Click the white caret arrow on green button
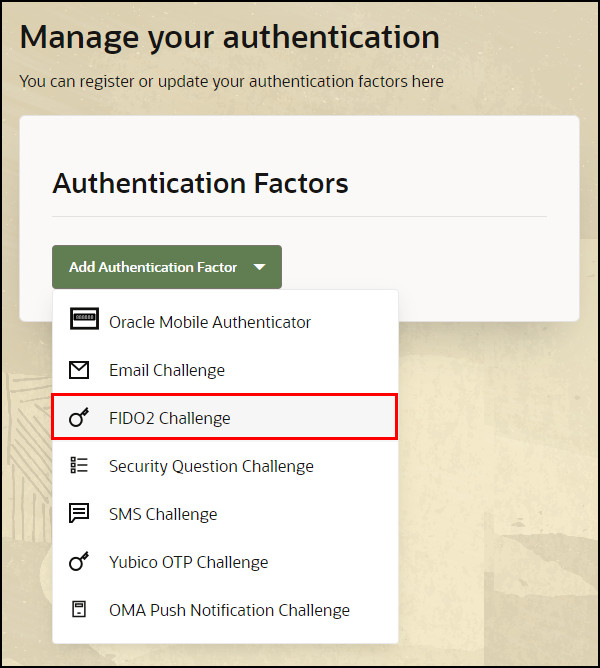 pos(260,267)
